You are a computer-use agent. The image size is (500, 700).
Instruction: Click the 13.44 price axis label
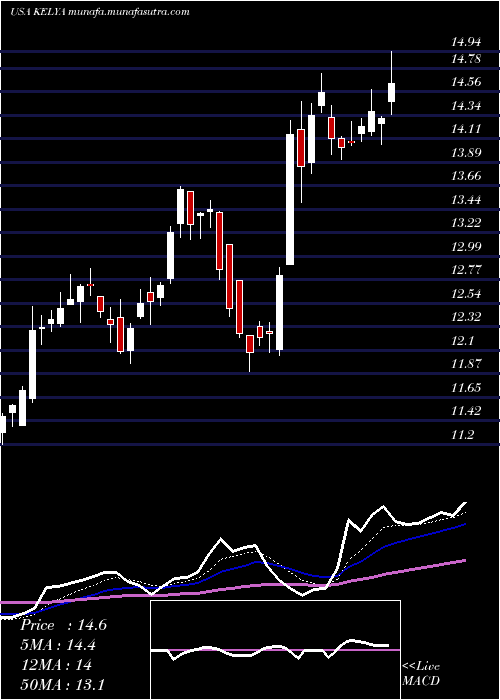466,200
